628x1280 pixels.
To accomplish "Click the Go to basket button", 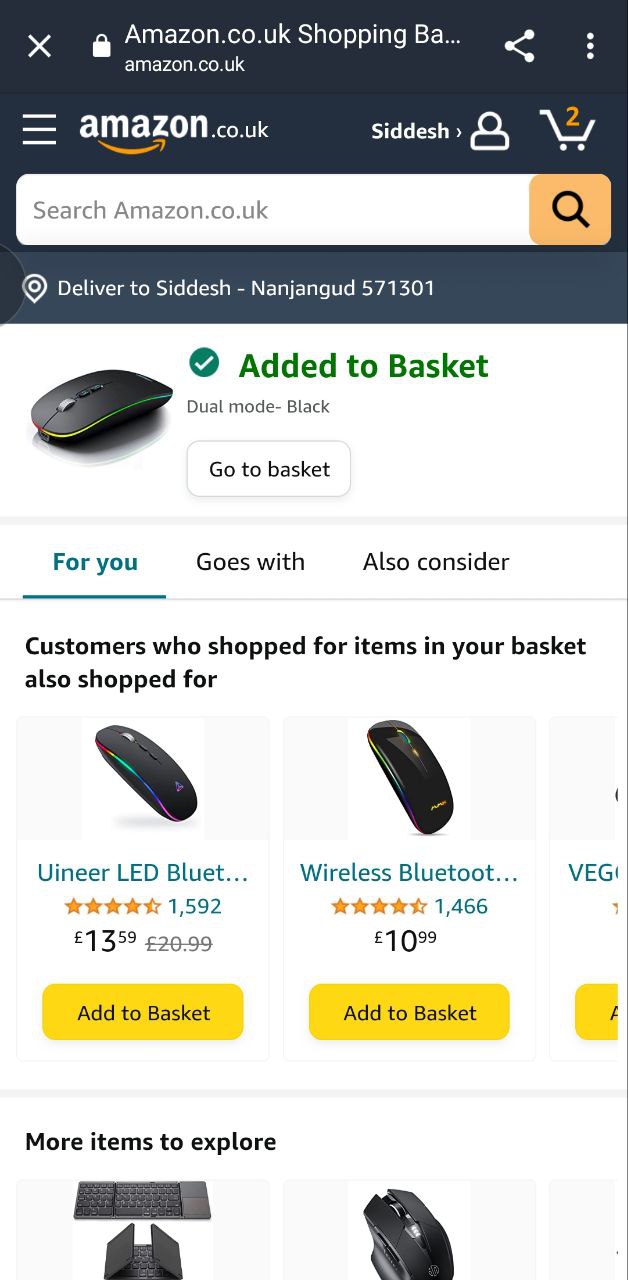I will pos(269,469).
